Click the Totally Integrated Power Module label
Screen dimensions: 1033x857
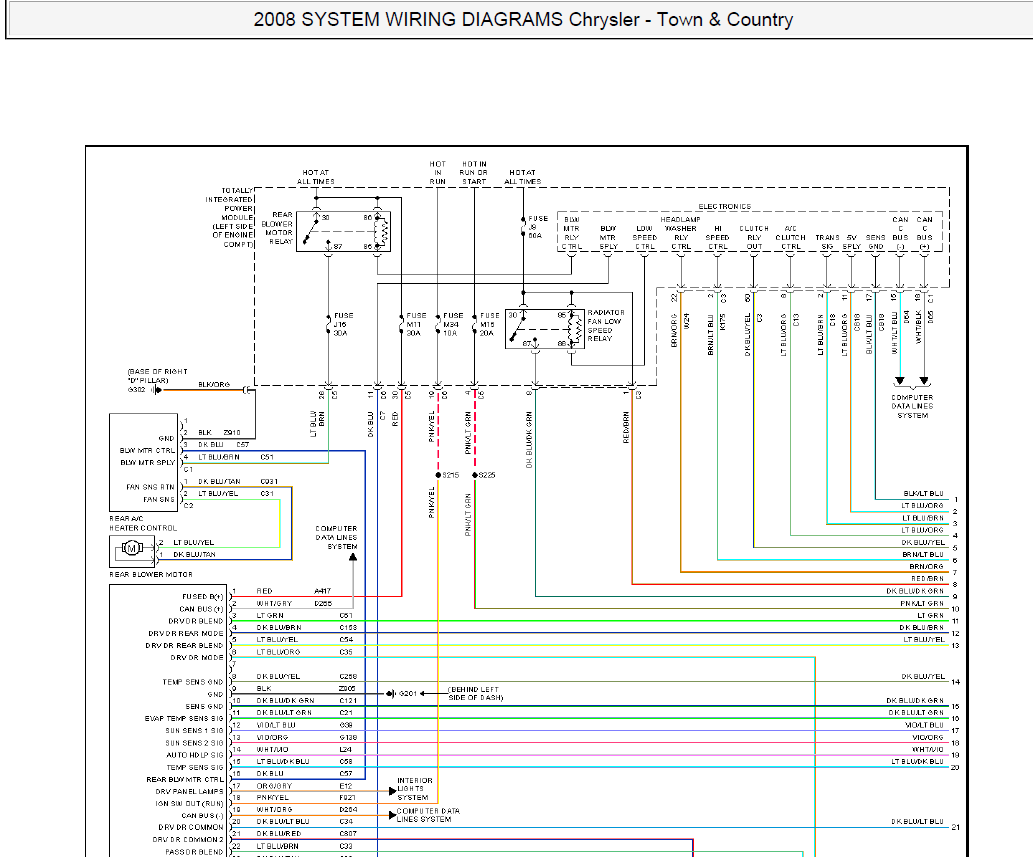coord(229,217)
